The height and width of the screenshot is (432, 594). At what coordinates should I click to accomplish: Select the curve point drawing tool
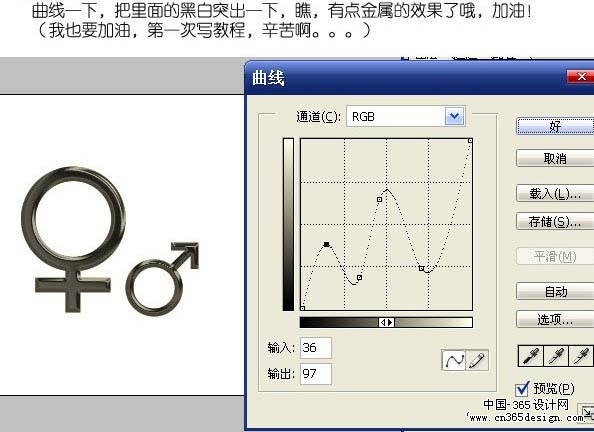pos(453,360)
